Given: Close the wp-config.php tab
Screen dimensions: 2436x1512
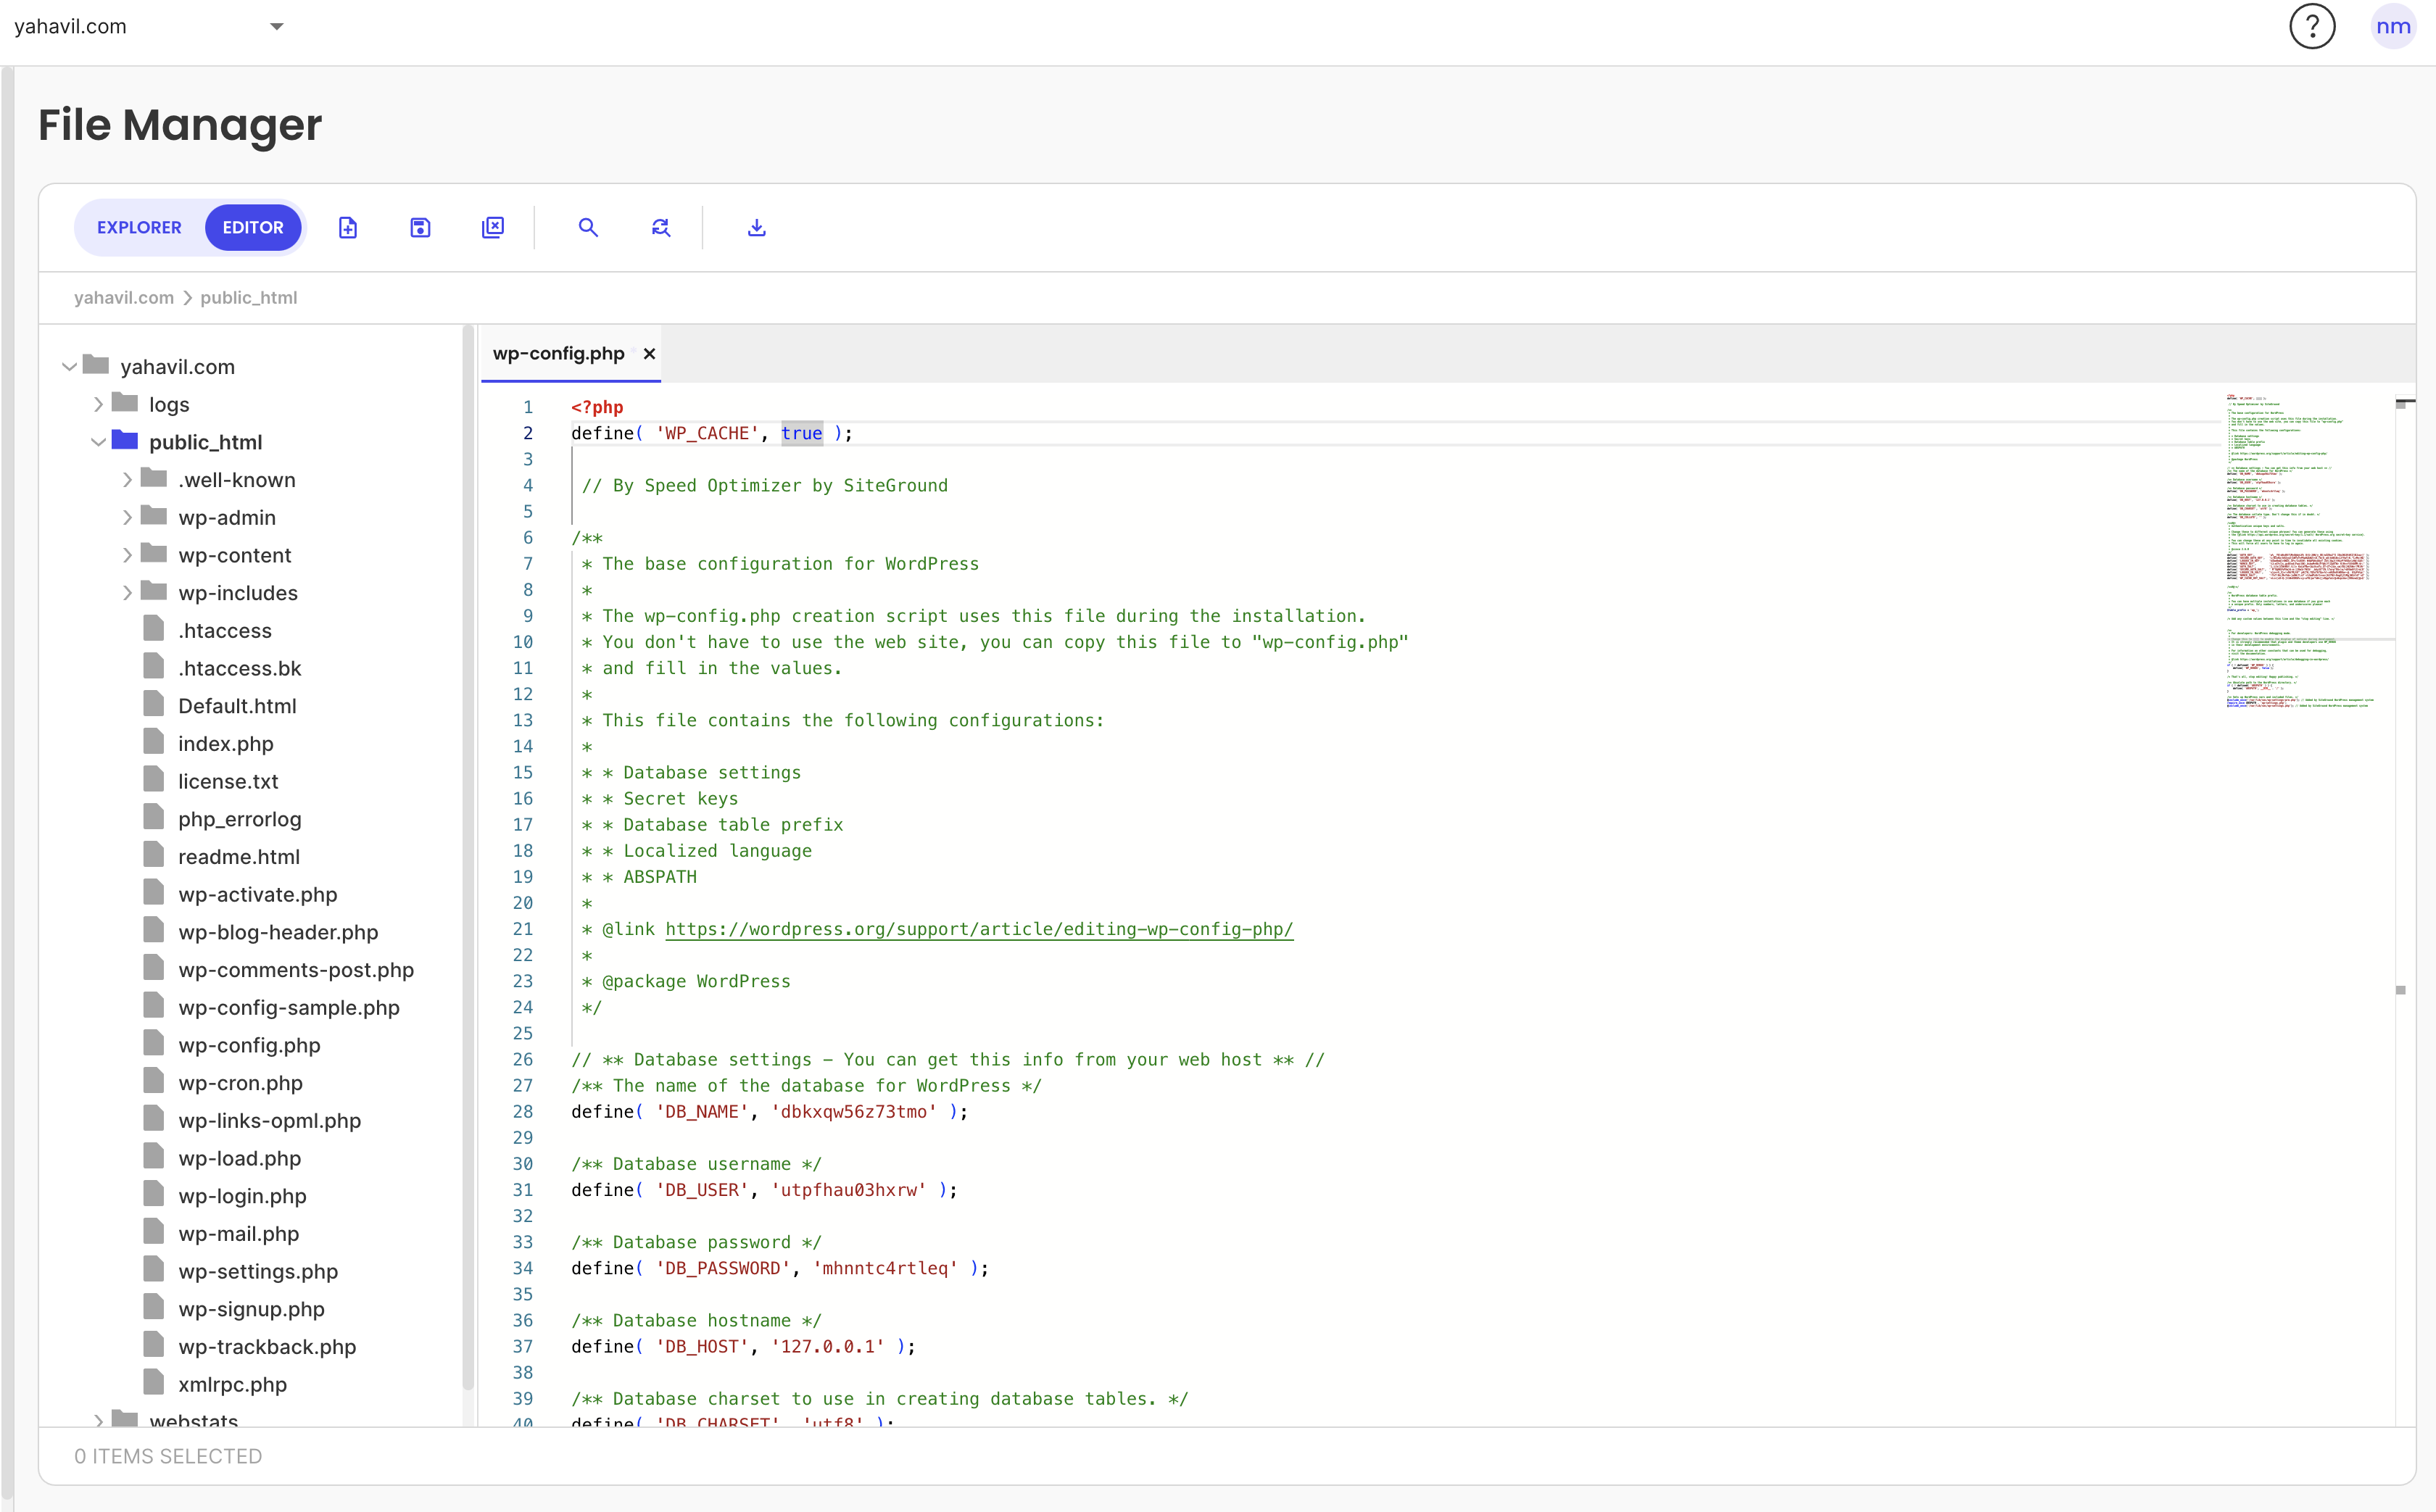Looking at the screenshot, I should point(649,354).
